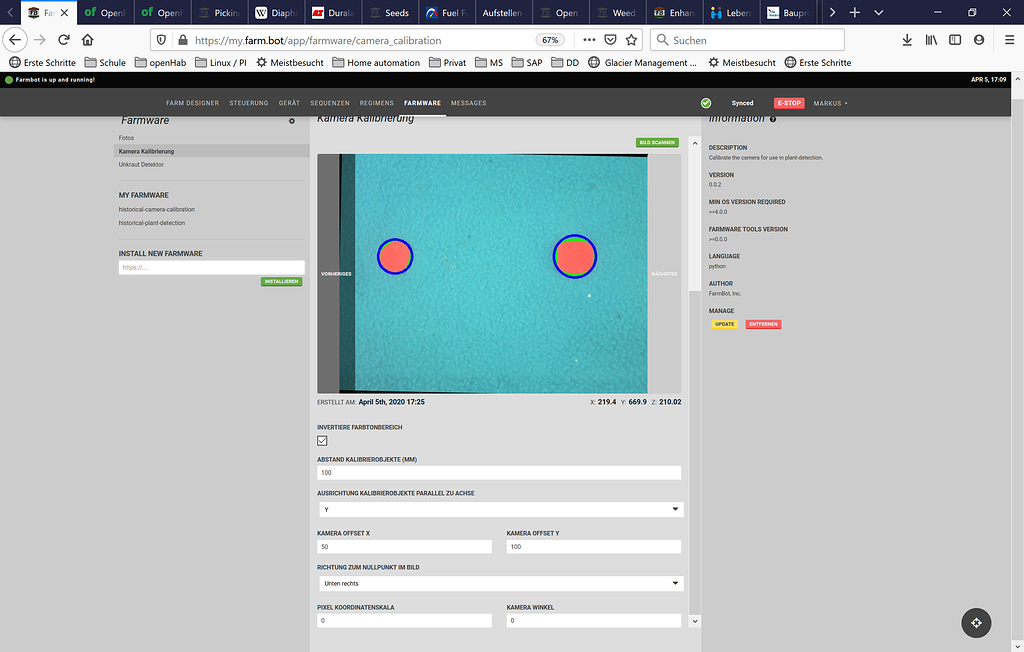Uncheck Invertiere Farbtonbereich
Screen dimensions: 1024x652
point(321,440)
